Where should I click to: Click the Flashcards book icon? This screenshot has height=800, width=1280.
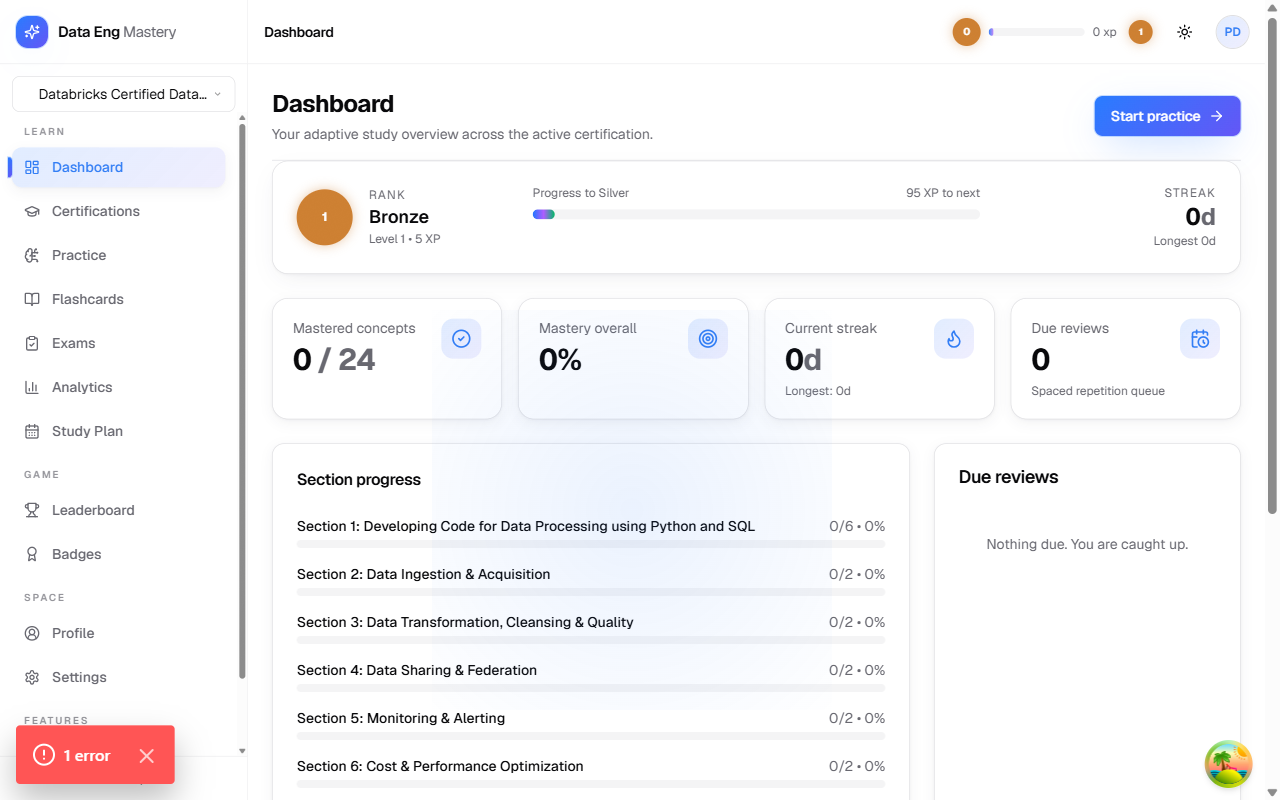click(32, 299)
